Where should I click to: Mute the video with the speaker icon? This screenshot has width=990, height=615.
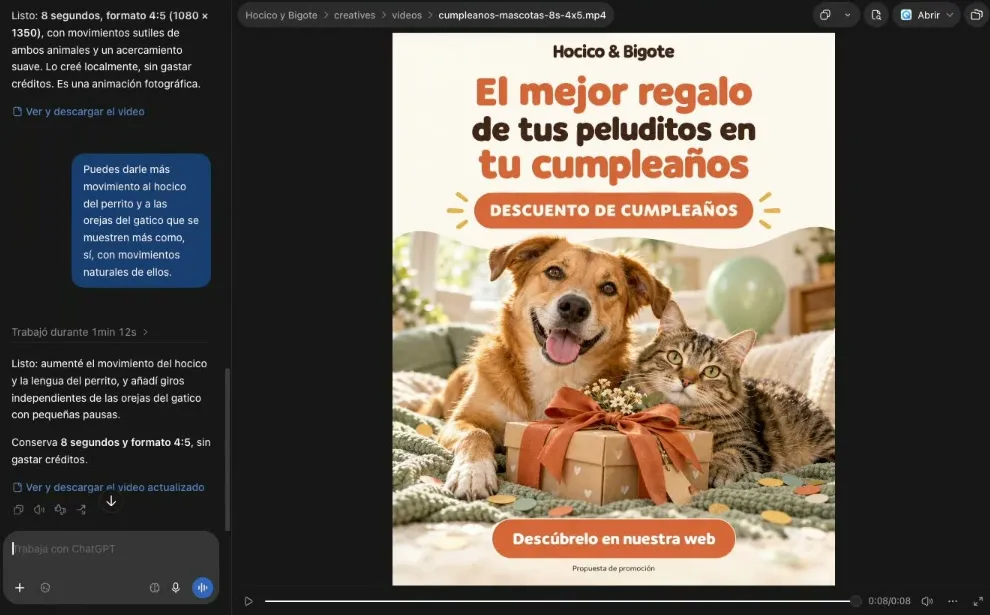tap(927, 601)
